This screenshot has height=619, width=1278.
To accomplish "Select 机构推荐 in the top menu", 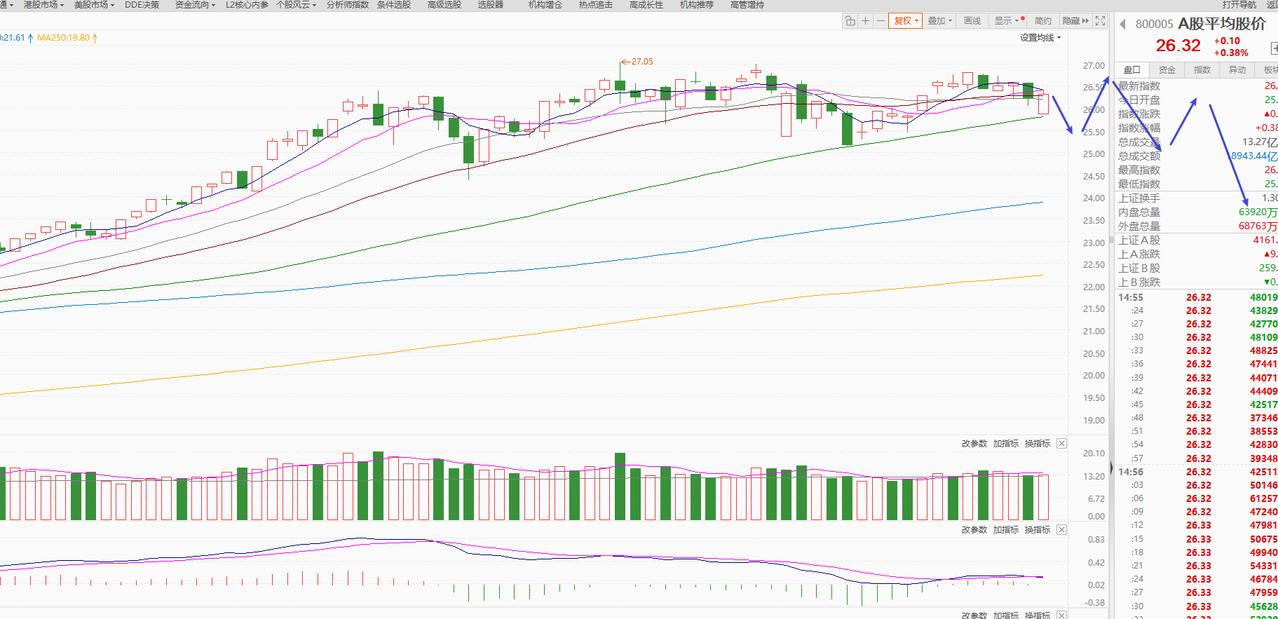I will (697, 5).
